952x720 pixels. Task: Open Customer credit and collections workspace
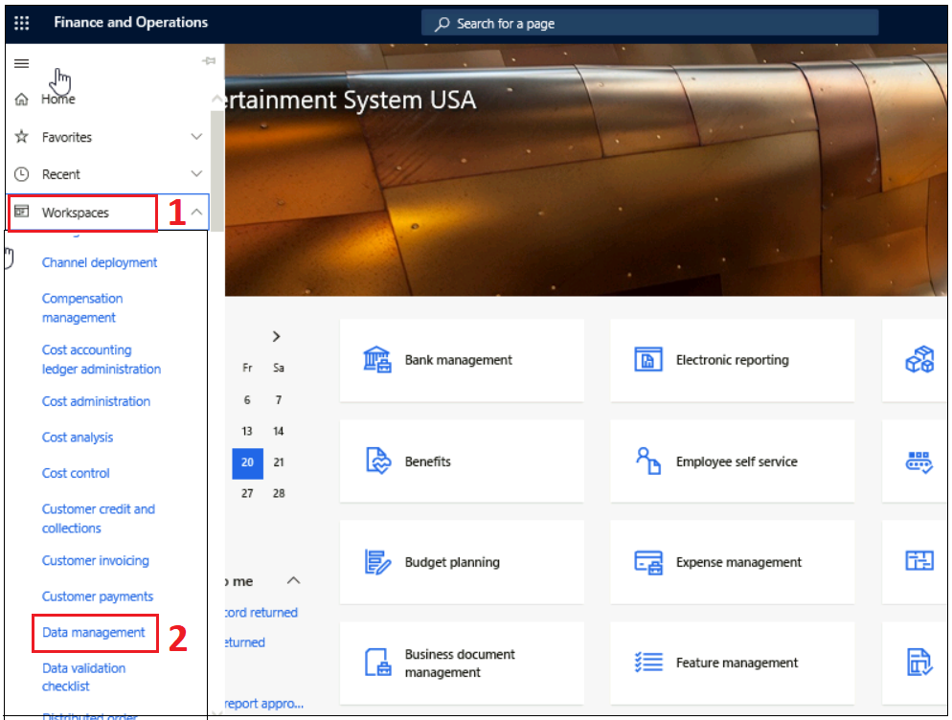[x=98, y=518]
